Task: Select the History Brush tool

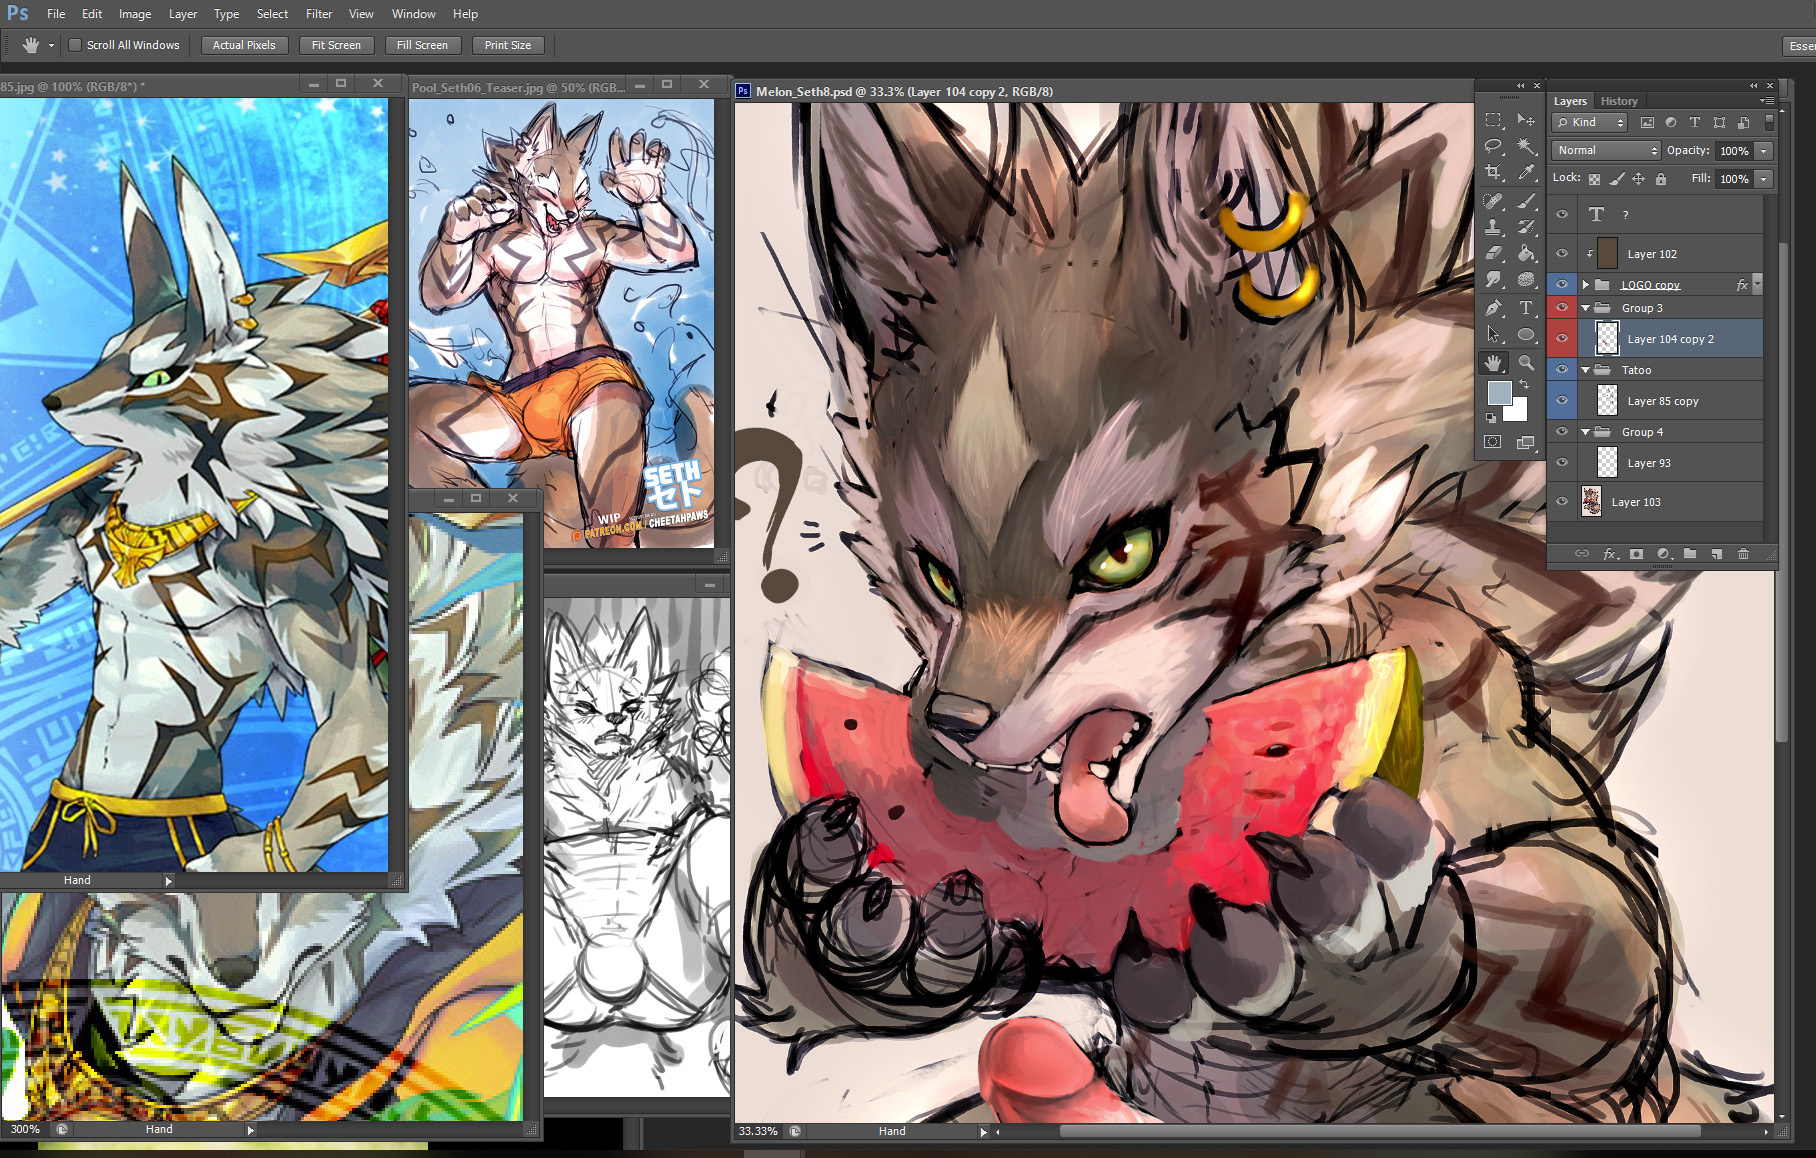Action: pos(1526,227)
